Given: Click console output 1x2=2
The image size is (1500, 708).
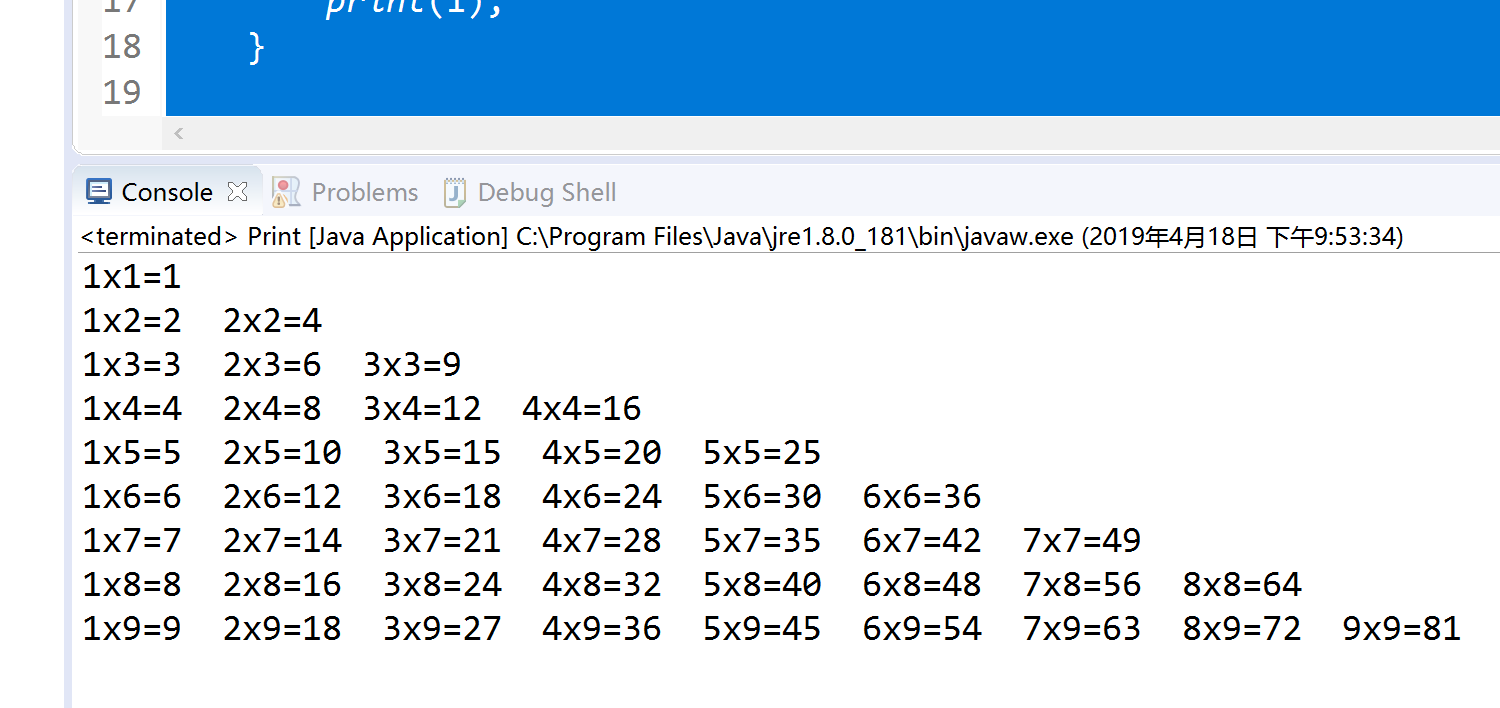Looking at the screenshot, I should pos(132,321).
